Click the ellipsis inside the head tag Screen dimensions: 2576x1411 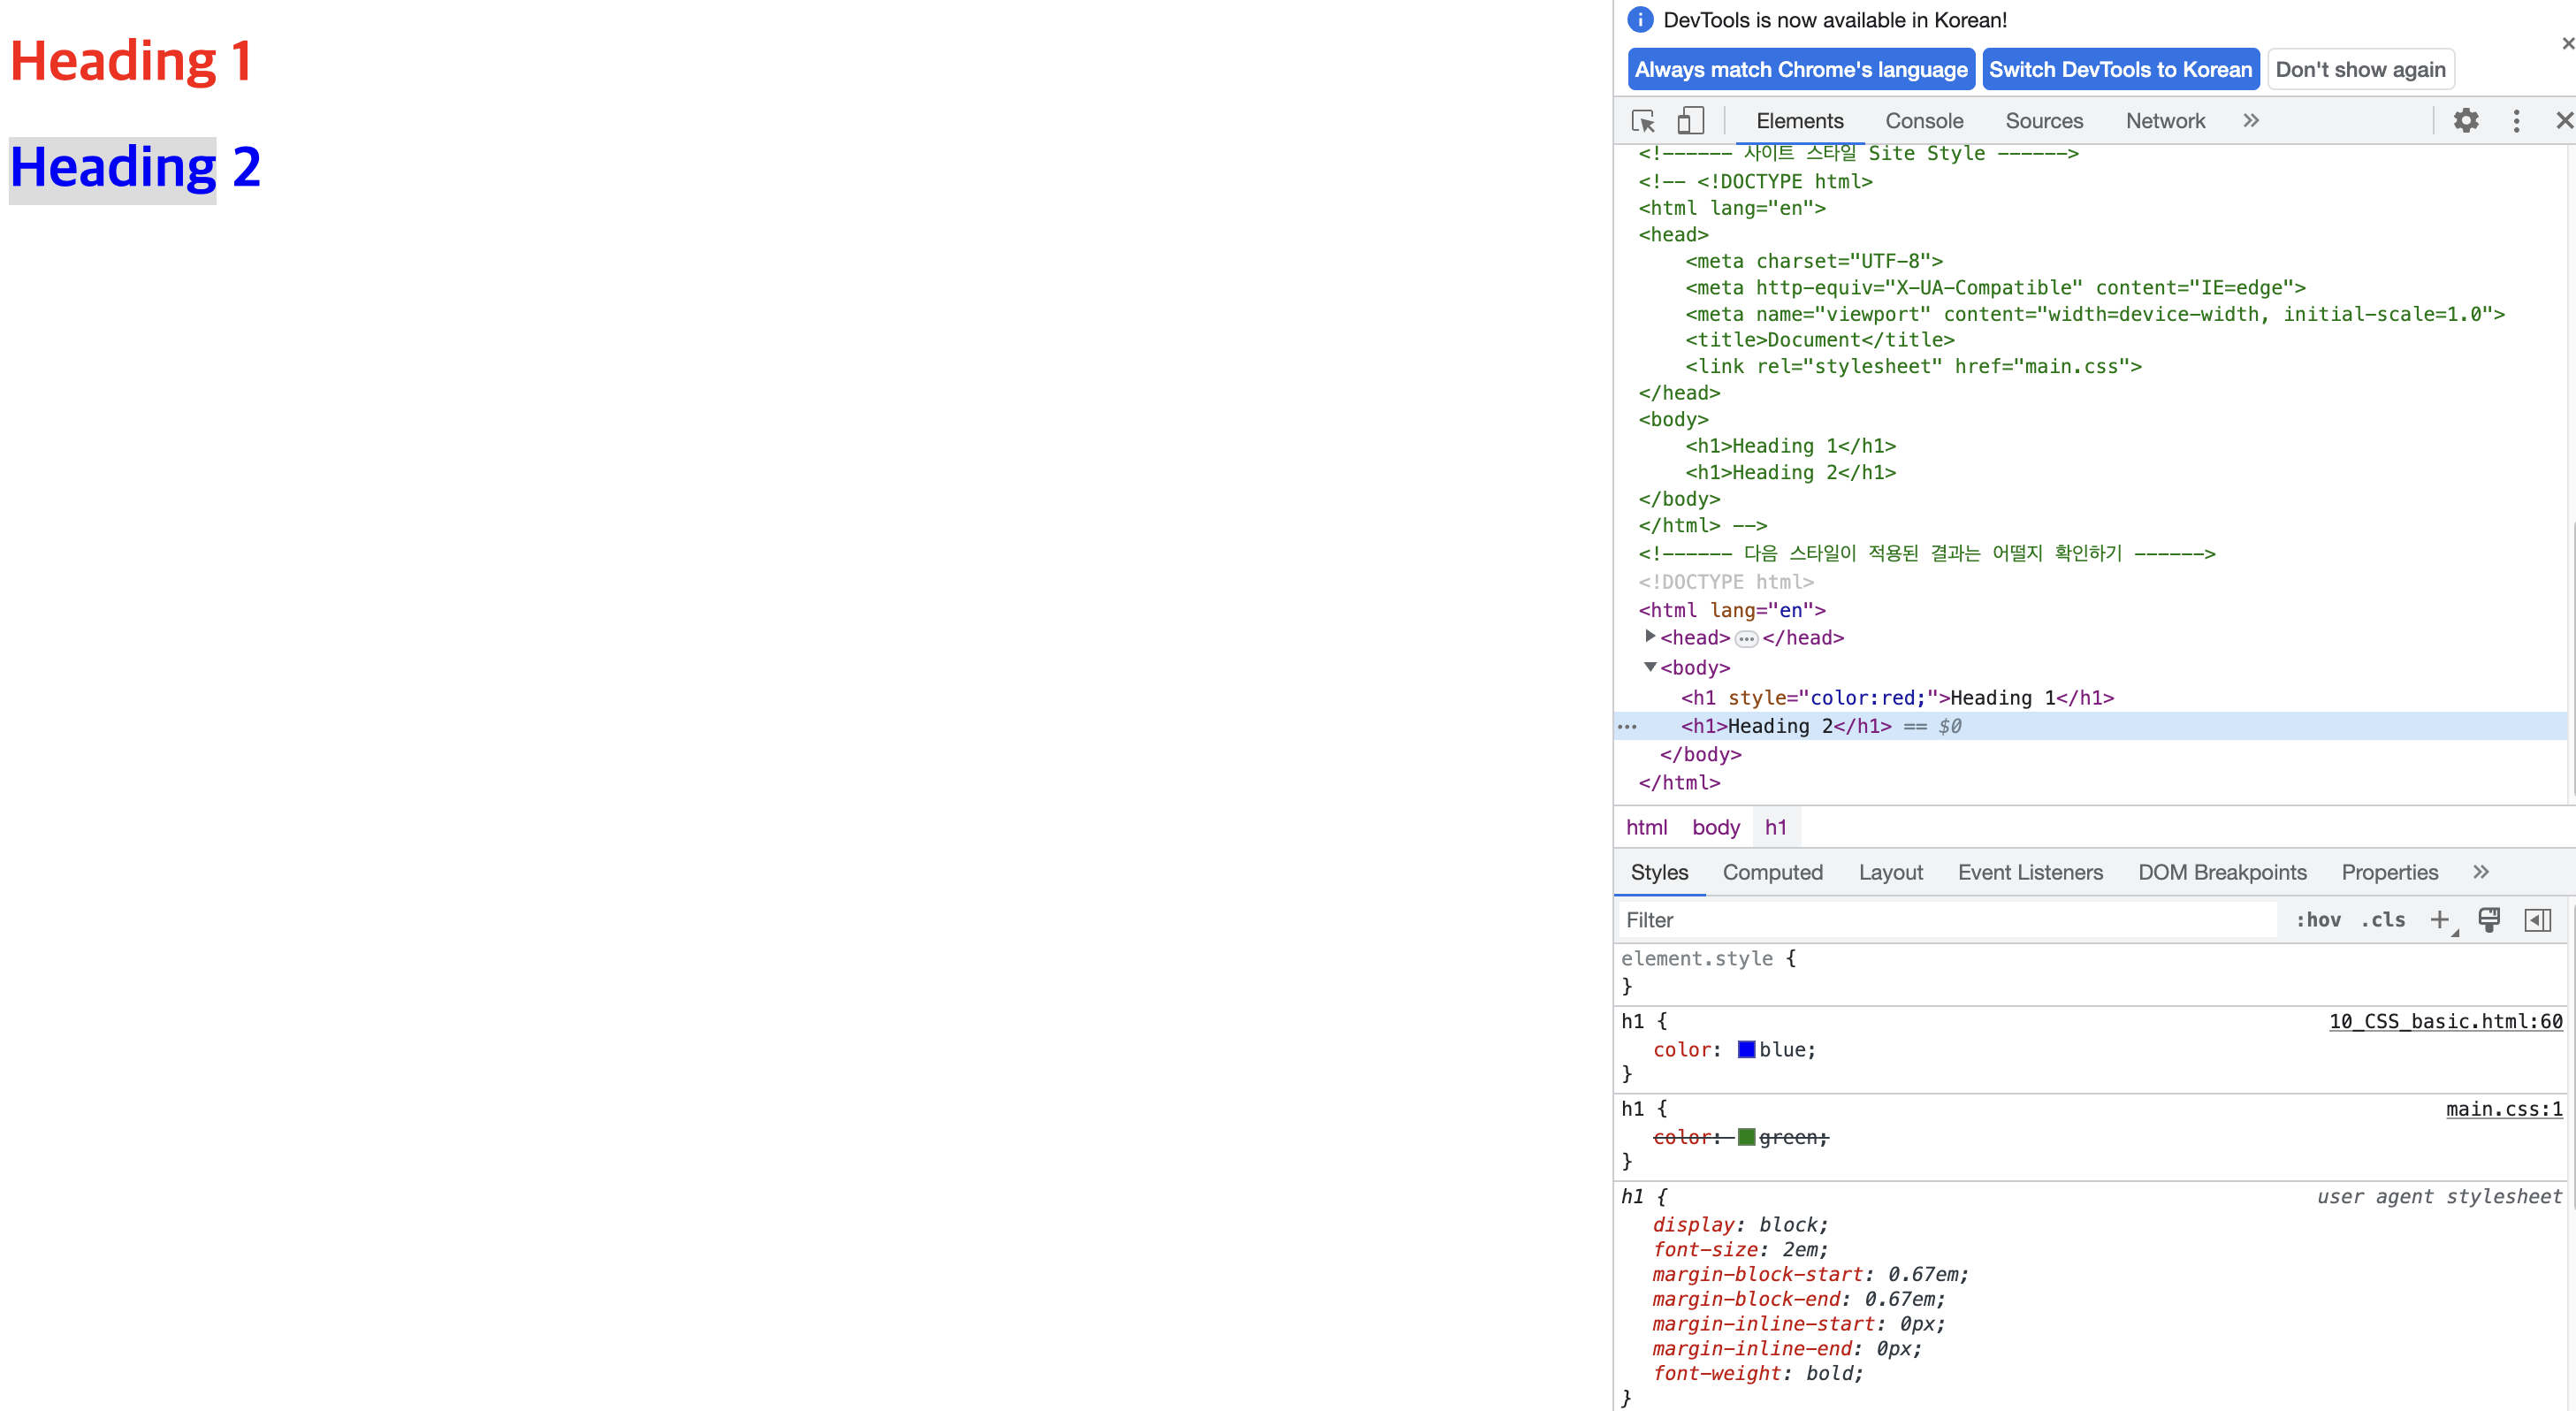click(x=1746, y=639)
